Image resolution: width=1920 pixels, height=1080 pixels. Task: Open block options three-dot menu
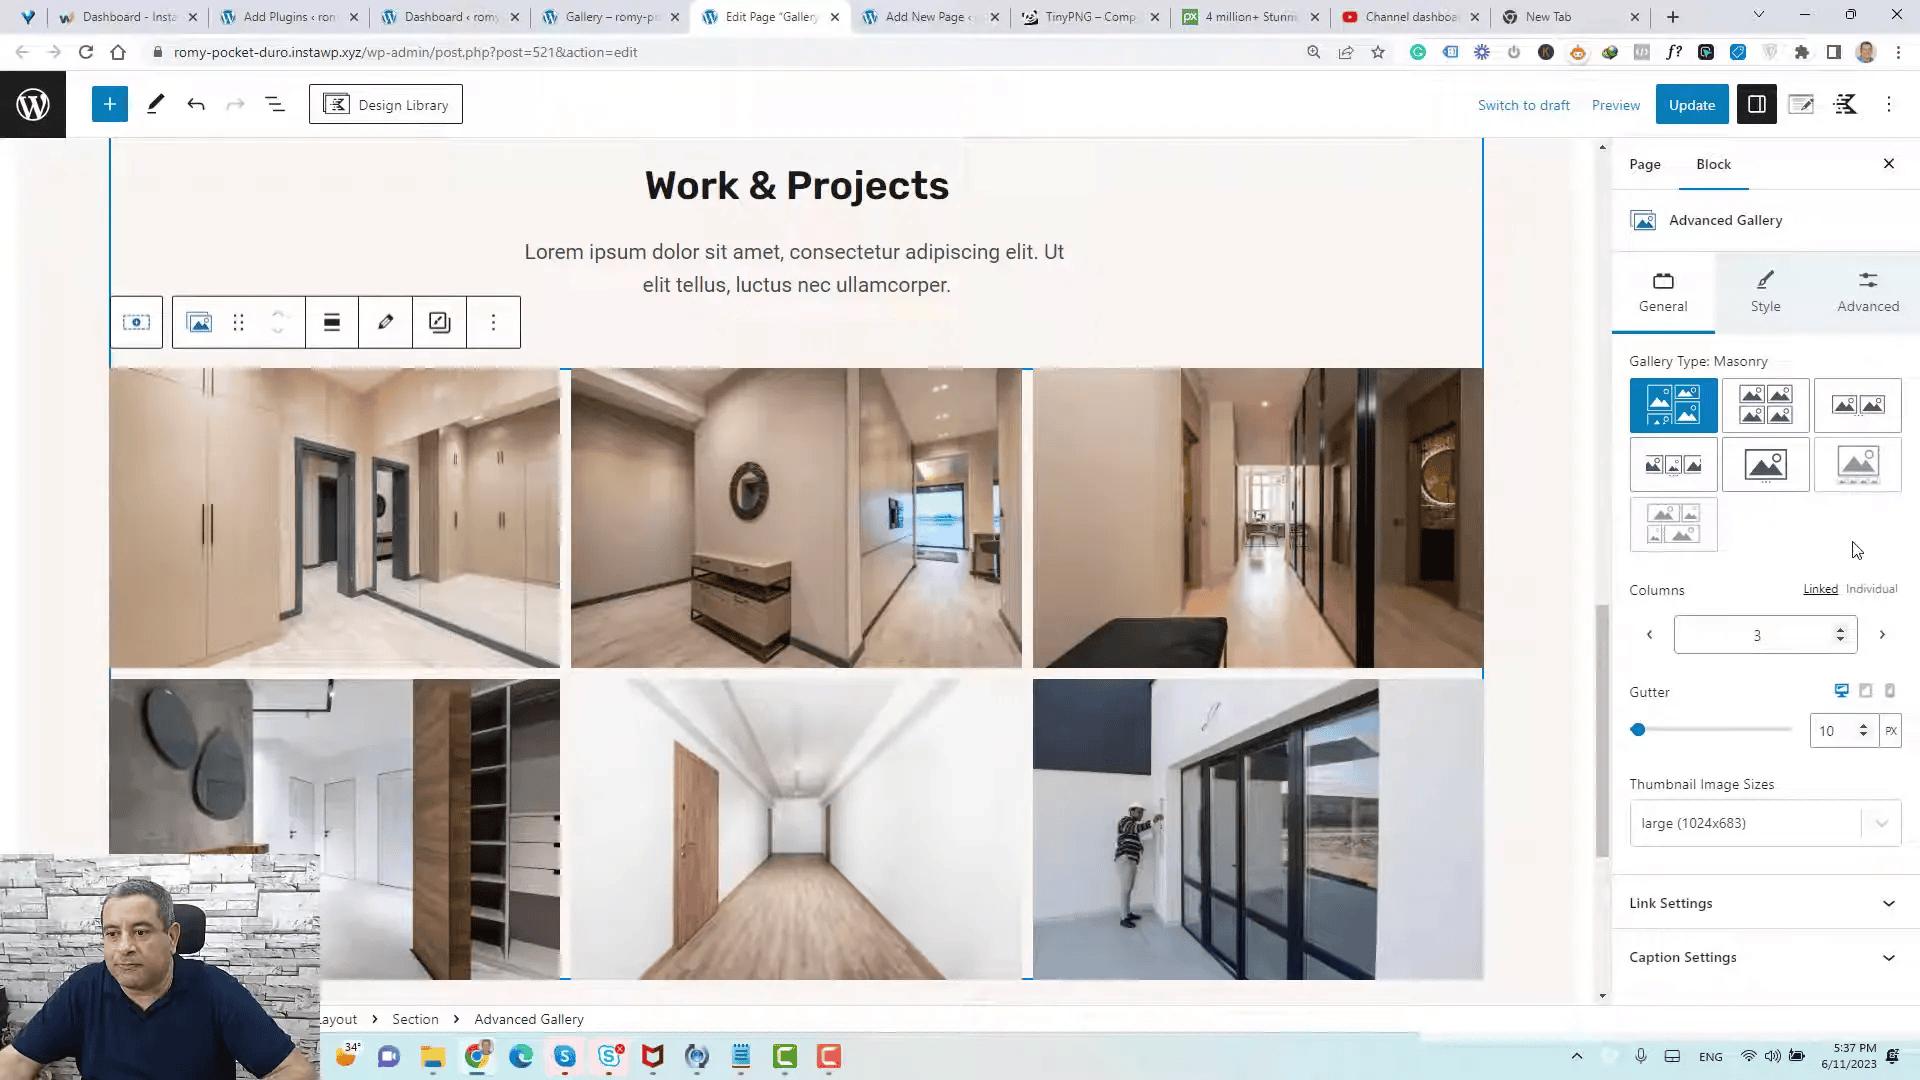(493, 322)
